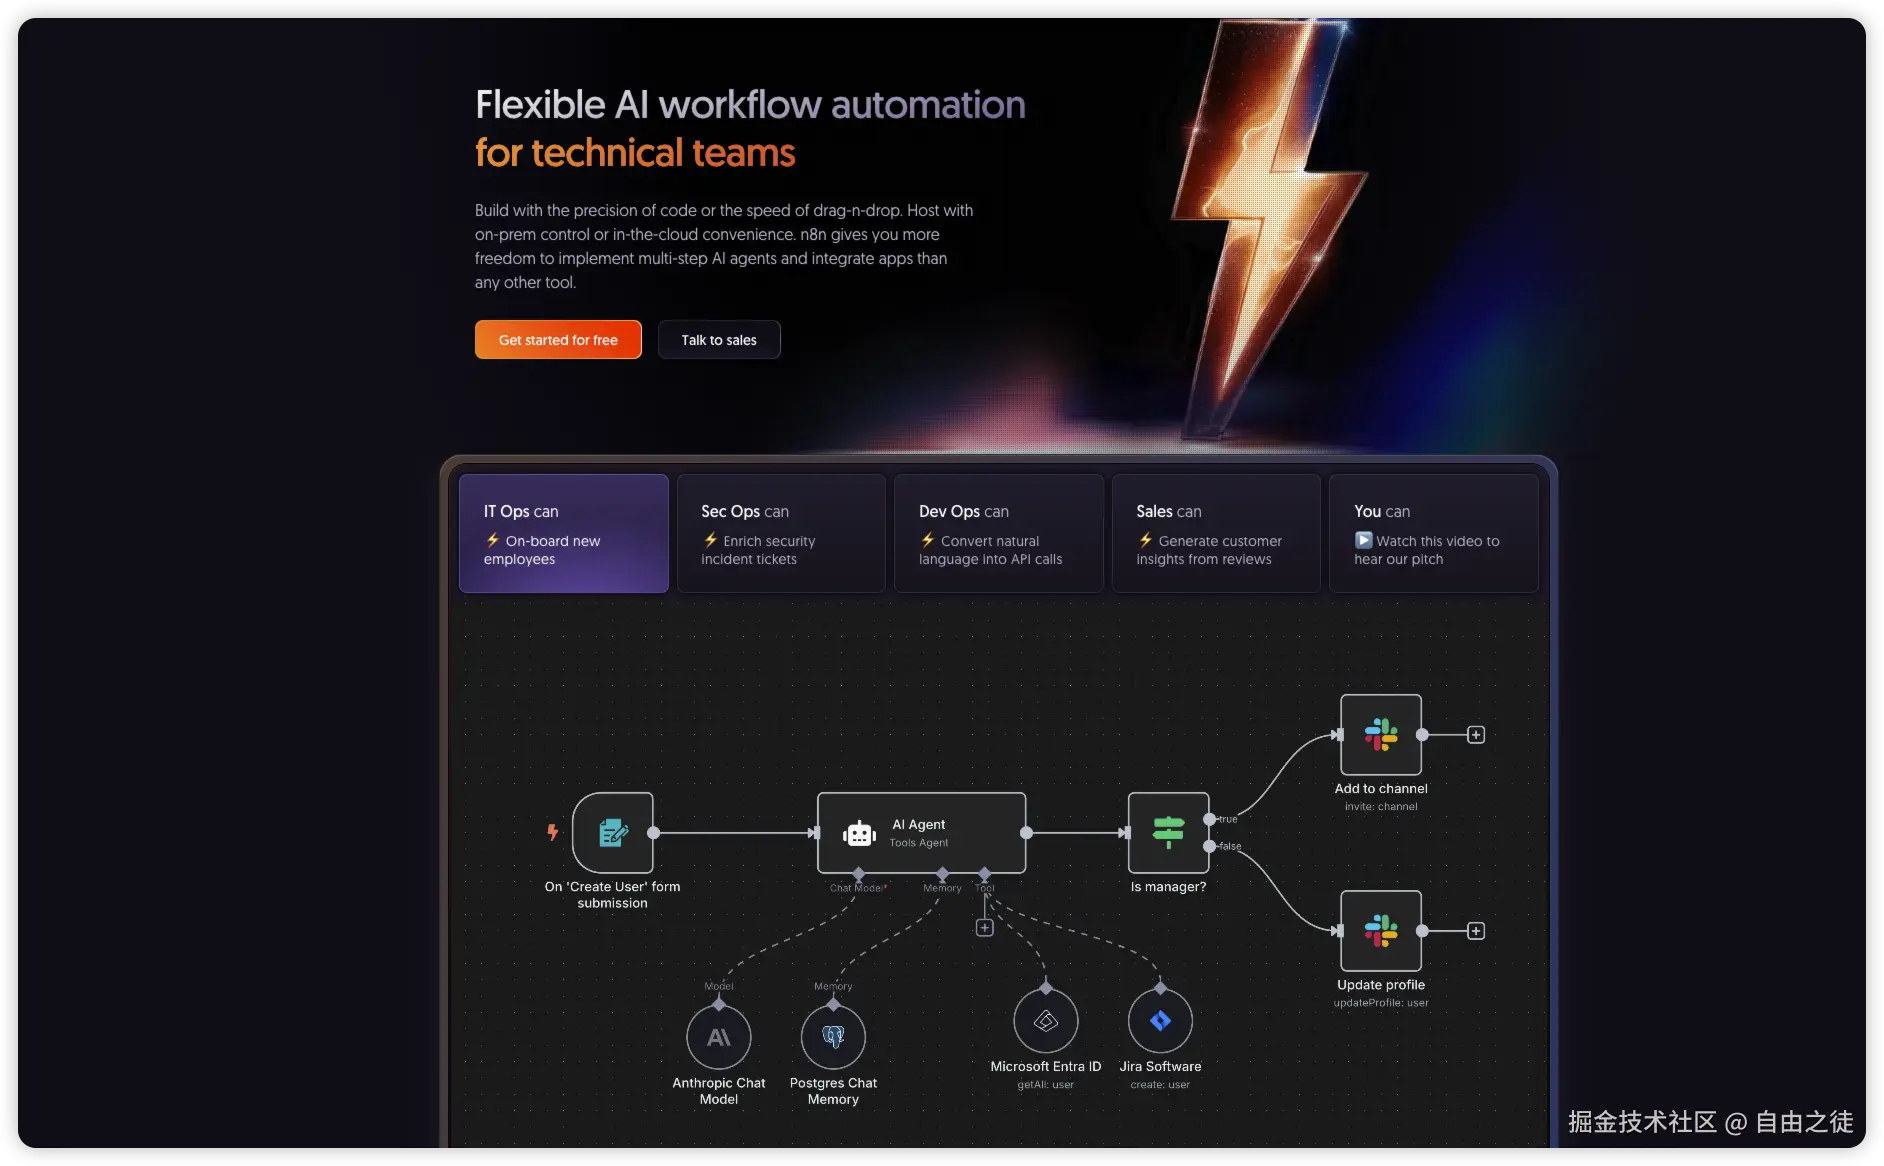1884x1166 pixels.
Task: Click the 'getAll: user' subtitle
Action: click(x=1046, y=1085)
